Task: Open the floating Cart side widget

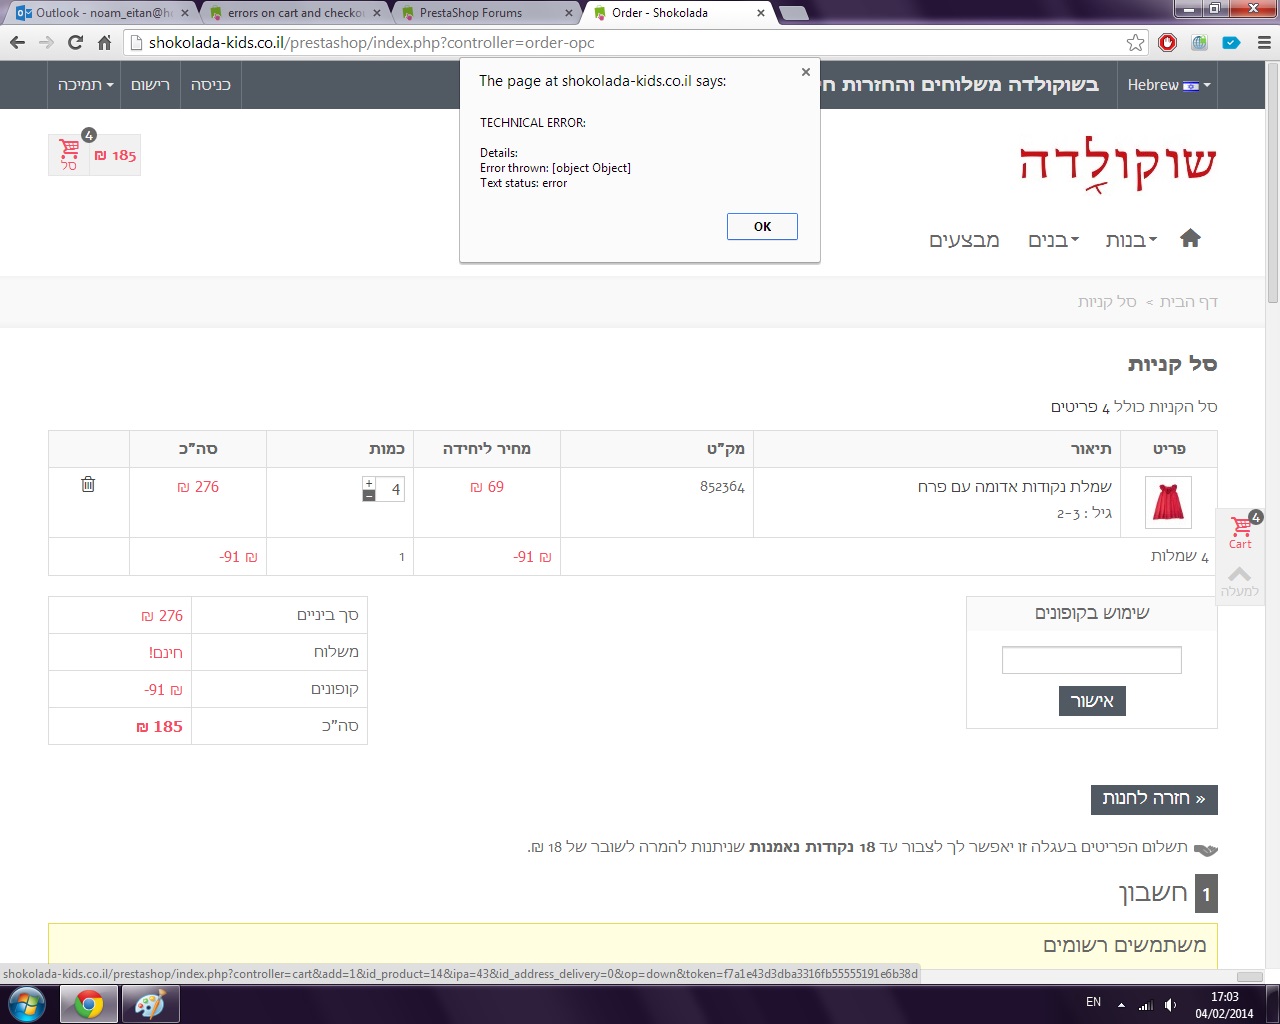Action: click(x=1241, y=532)
